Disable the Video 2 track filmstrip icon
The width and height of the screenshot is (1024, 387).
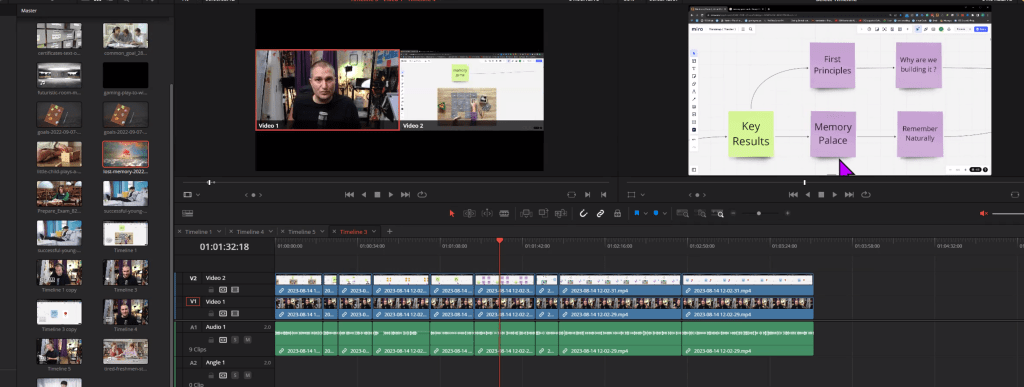click(x=235, y=289)
